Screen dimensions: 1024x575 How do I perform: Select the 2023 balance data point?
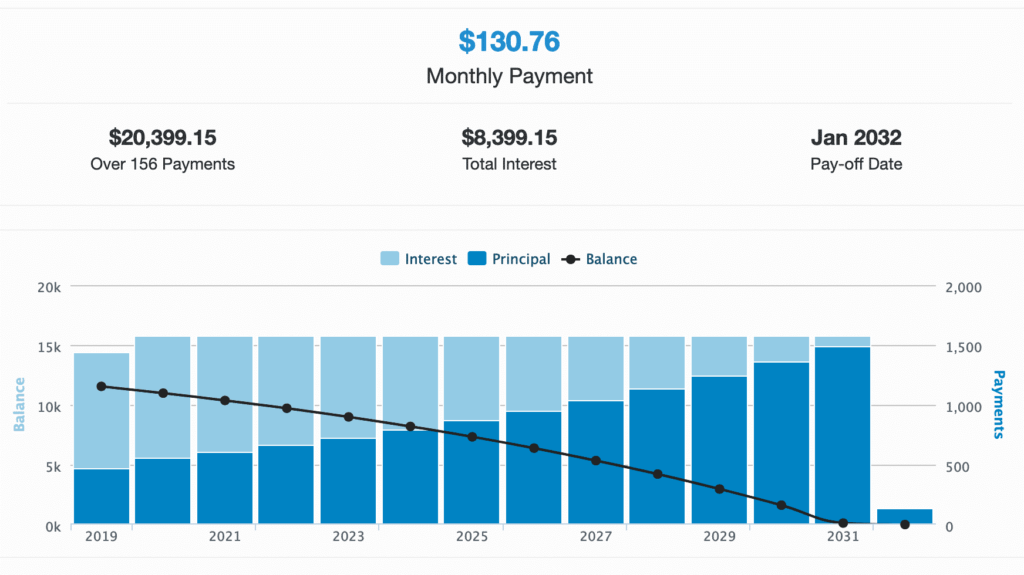point(349,417)
